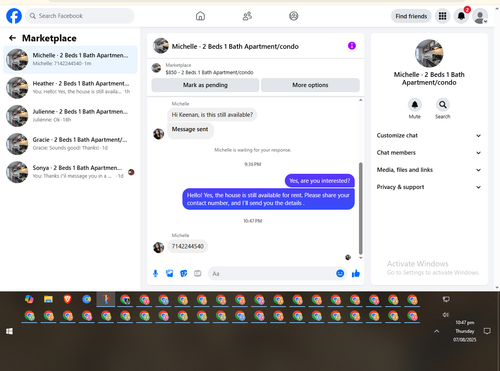Focus the Search Facebook field

(80, 16)
